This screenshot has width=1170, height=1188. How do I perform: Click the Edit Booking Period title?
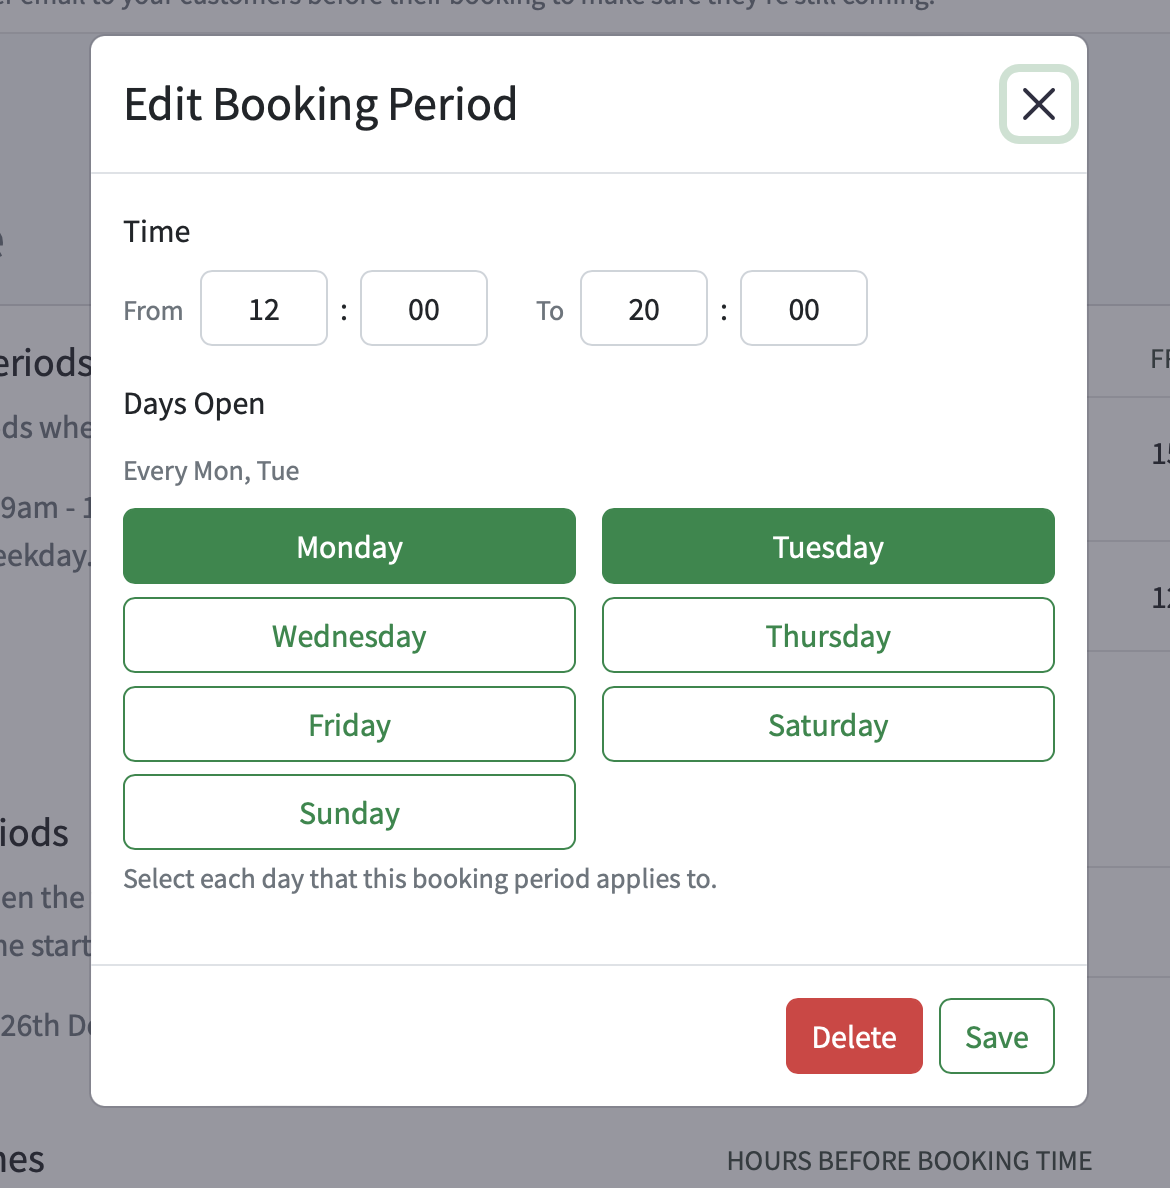320,103
